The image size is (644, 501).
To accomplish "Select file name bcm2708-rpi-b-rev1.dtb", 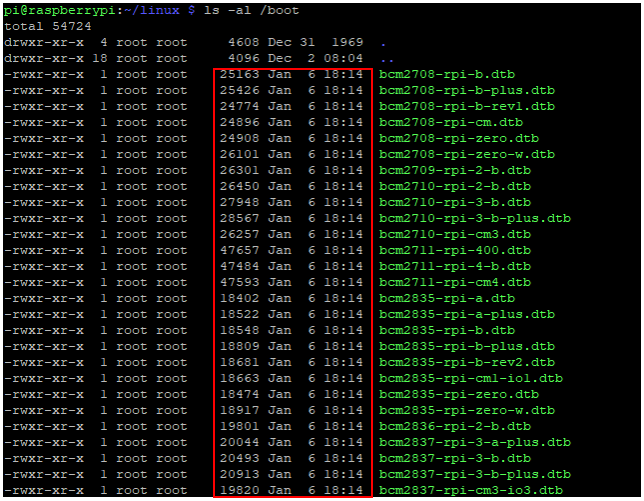I will point(467,106).
